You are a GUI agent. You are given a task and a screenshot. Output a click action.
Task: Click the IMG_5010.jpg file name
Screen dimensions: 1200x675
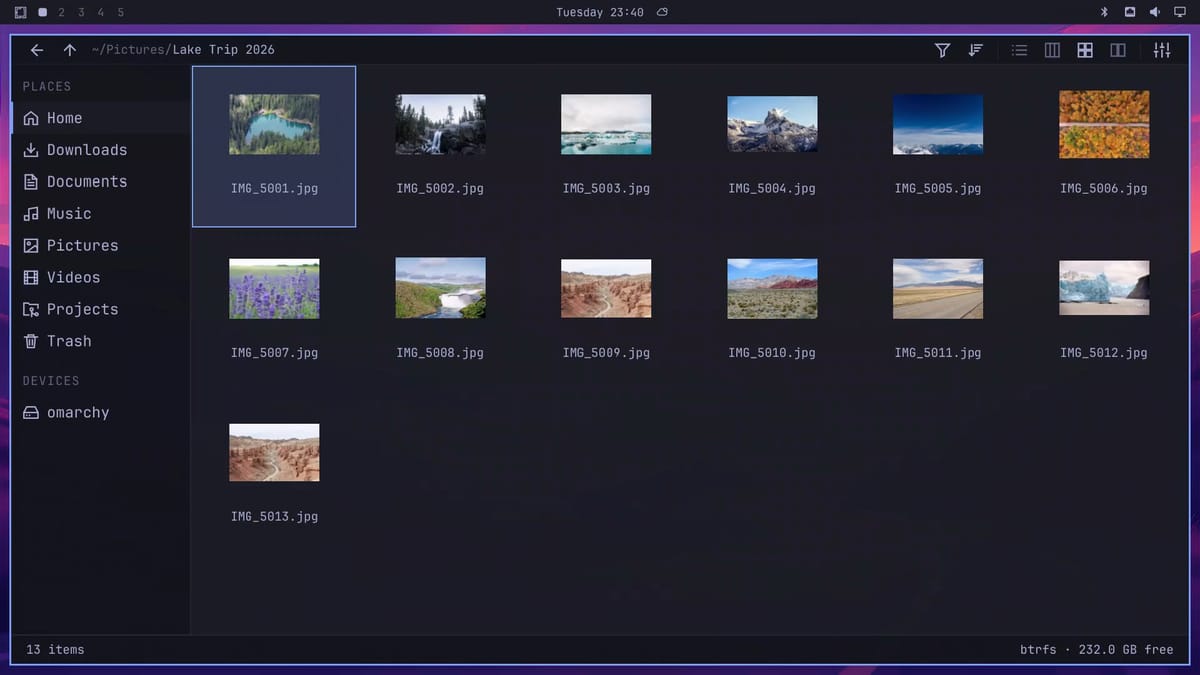(x=772, y=353)
